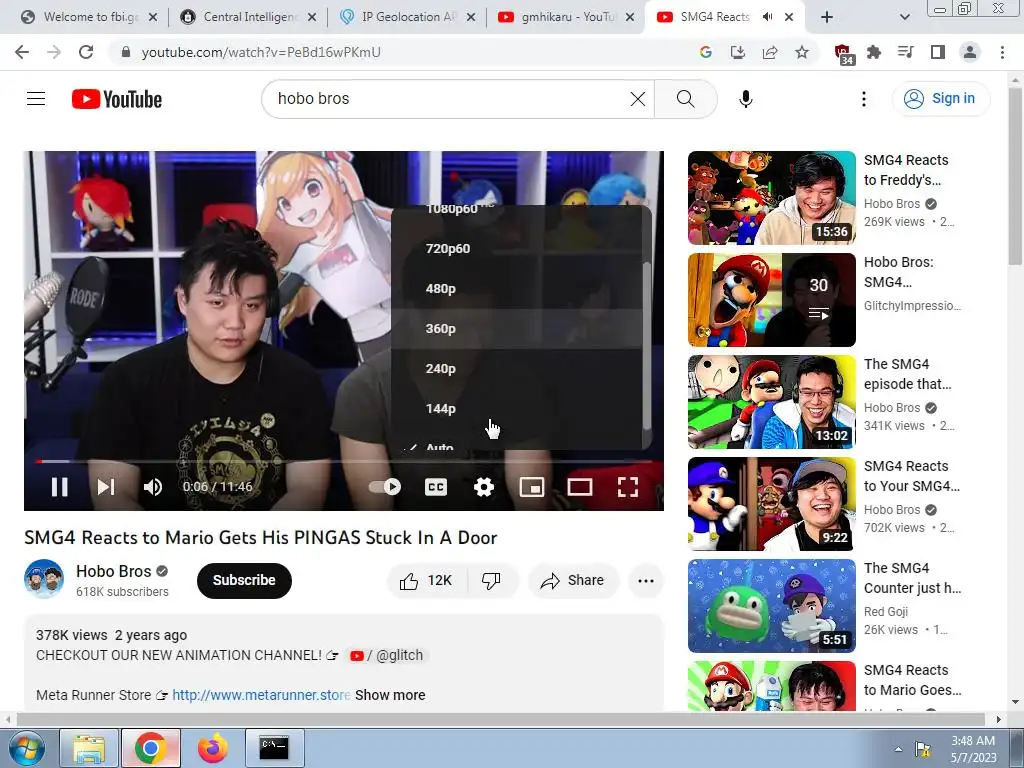The width and height of the screenshot is (1024, 768).
Task: Switch to gmhikaru YouTube tab
Action: [567, 17]
